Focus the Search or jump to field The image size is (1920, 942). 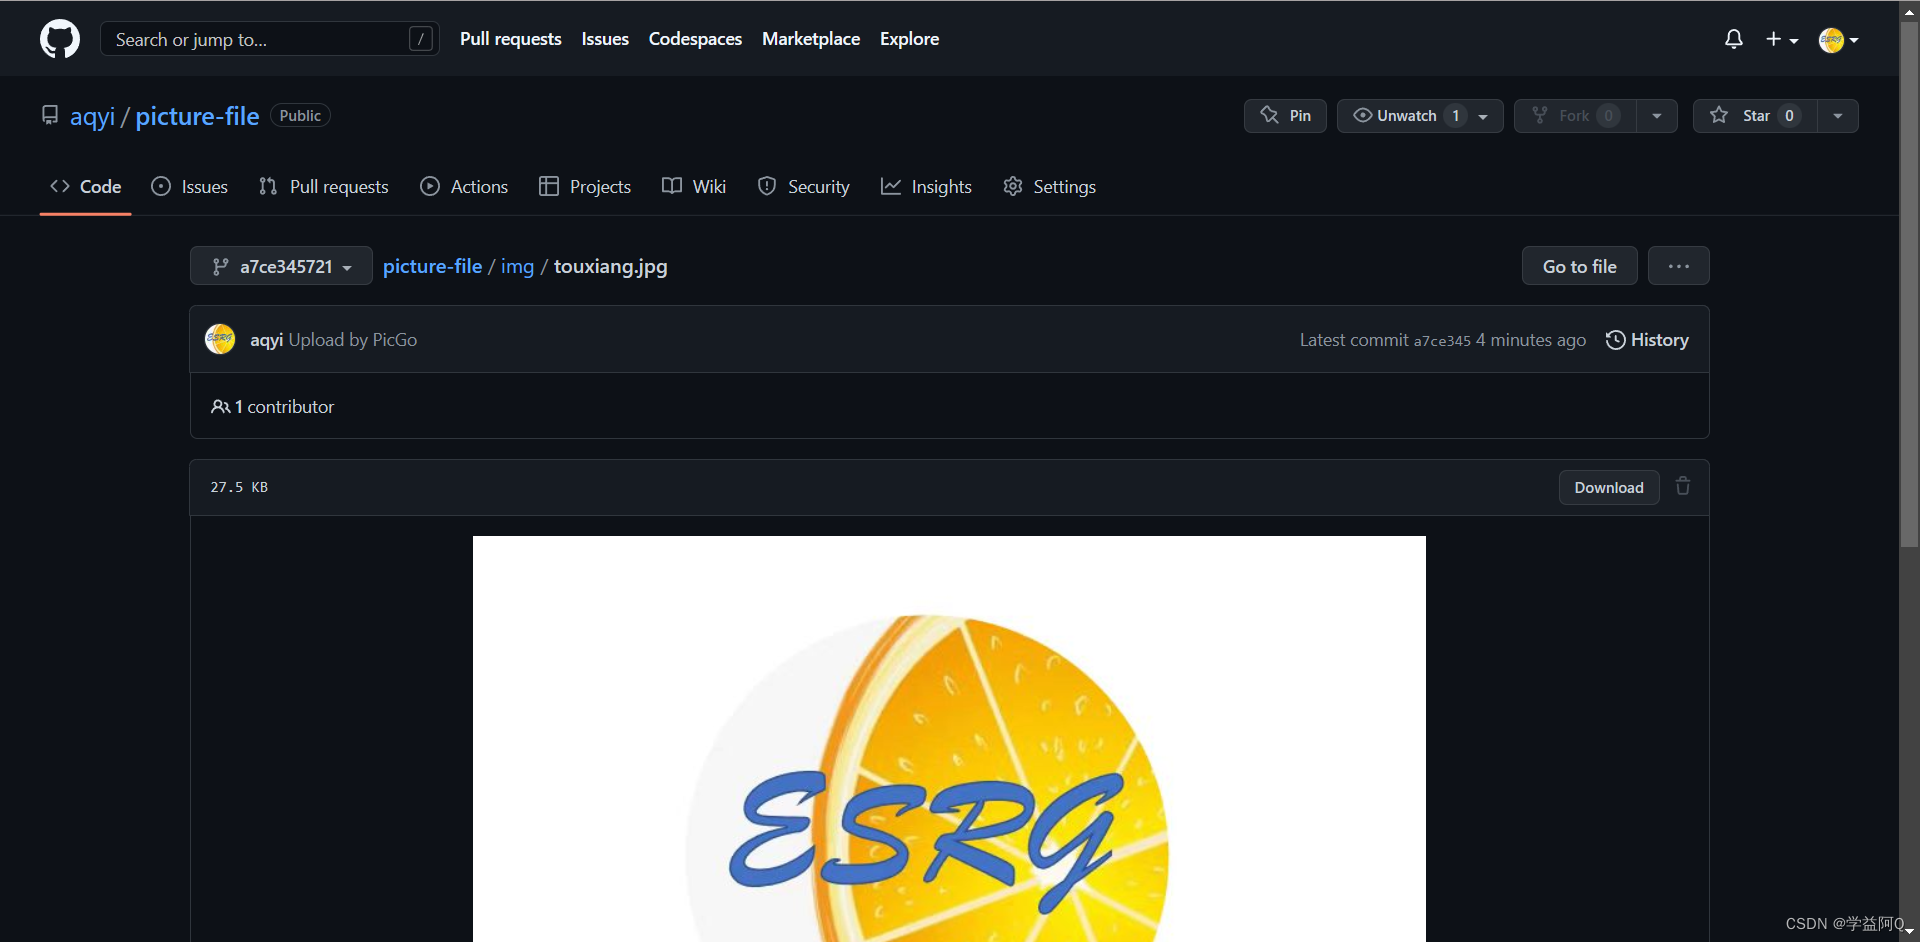point(270,39)
